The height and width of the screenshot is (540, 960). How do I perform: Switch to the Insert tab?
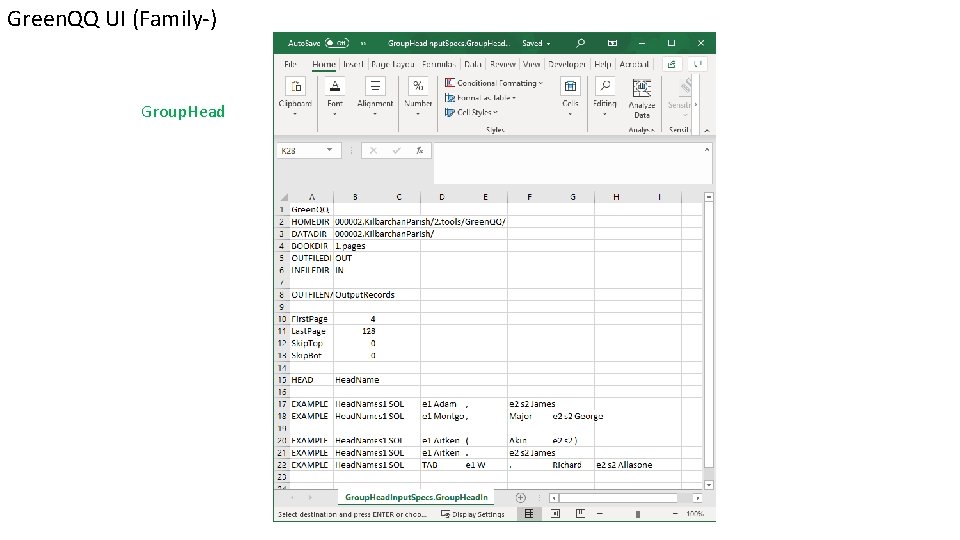(353, 64)
